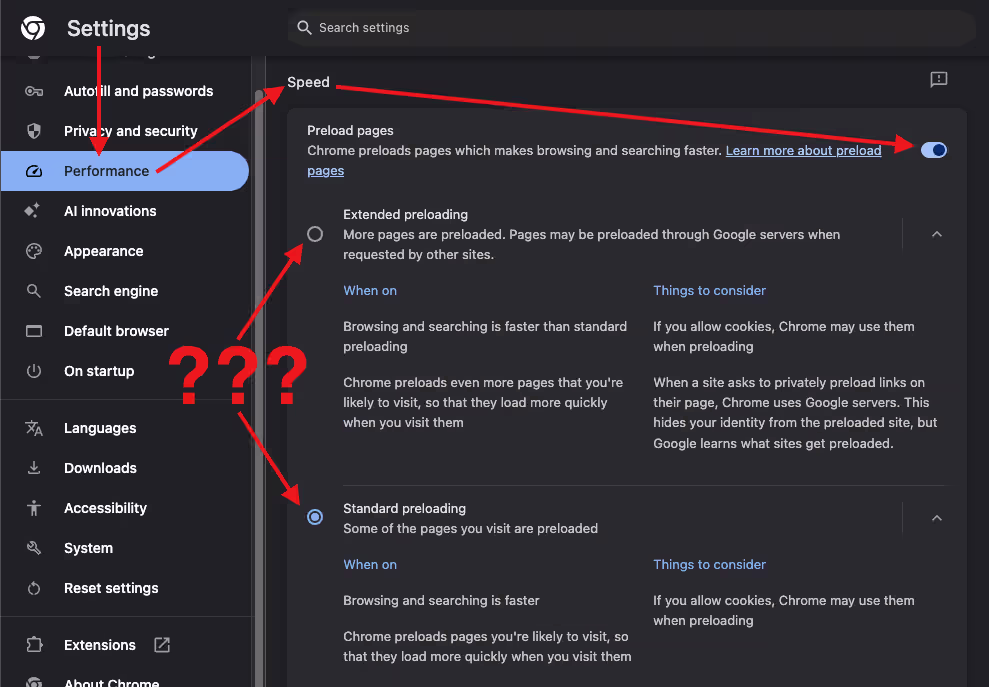
Task: Turn off the Preload pages toggle
Action: [x=933, y=150]
